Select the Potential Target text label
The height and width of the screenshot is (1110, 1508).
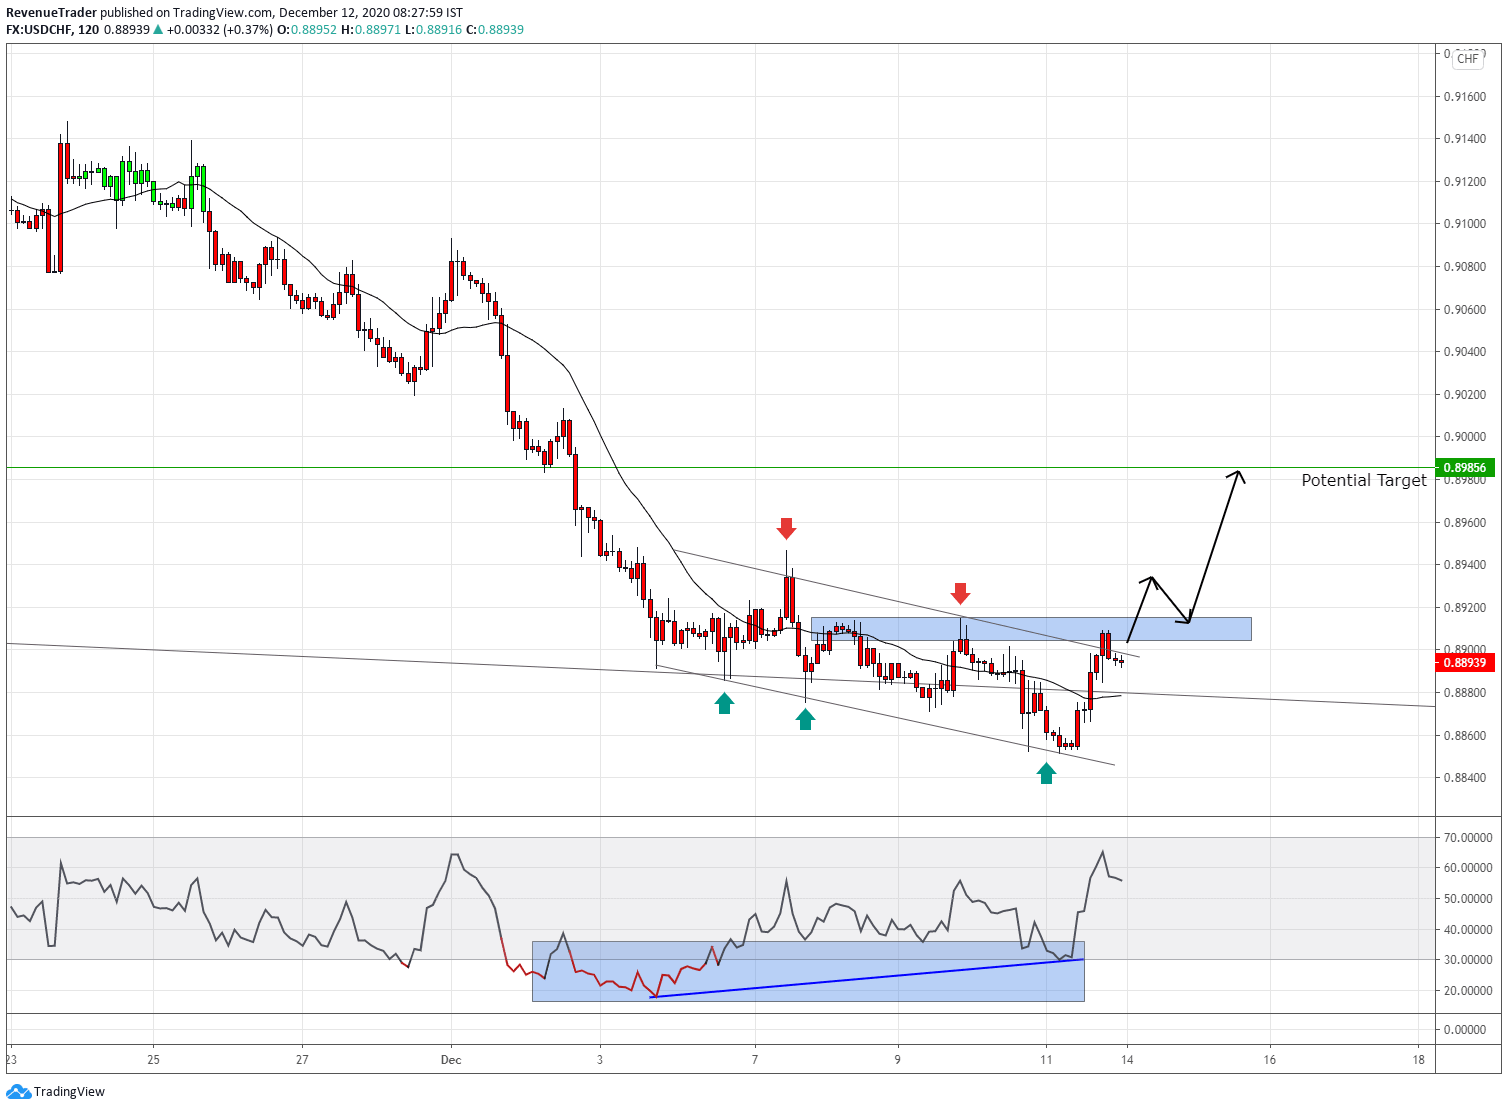pos(1364,480)
